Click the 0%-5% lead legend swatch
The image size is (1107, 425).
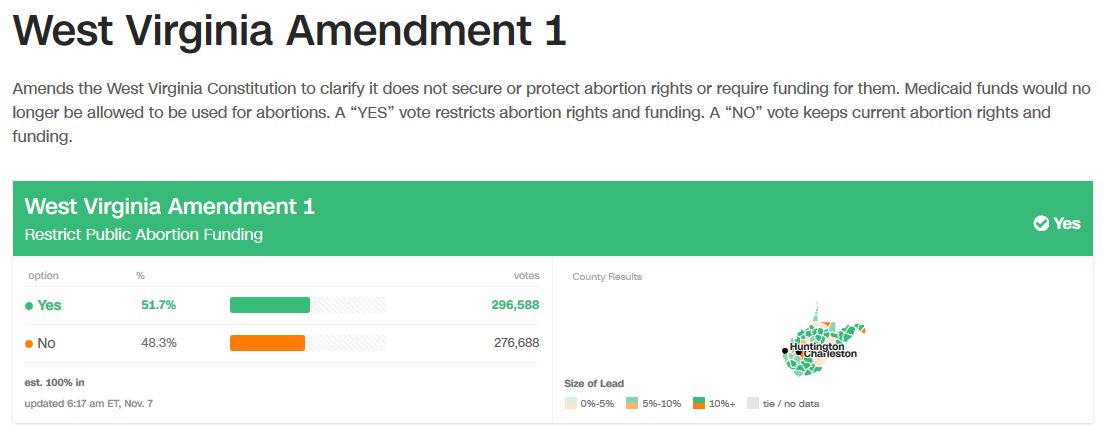571,404
